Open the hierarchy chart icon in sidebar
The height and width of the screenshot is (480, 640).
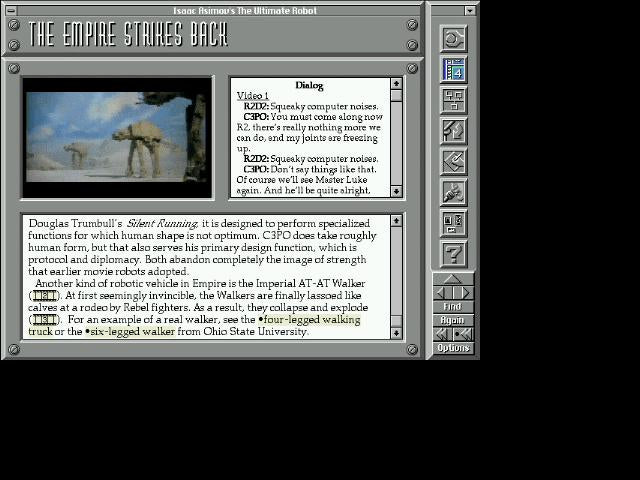tap(453, 100)
